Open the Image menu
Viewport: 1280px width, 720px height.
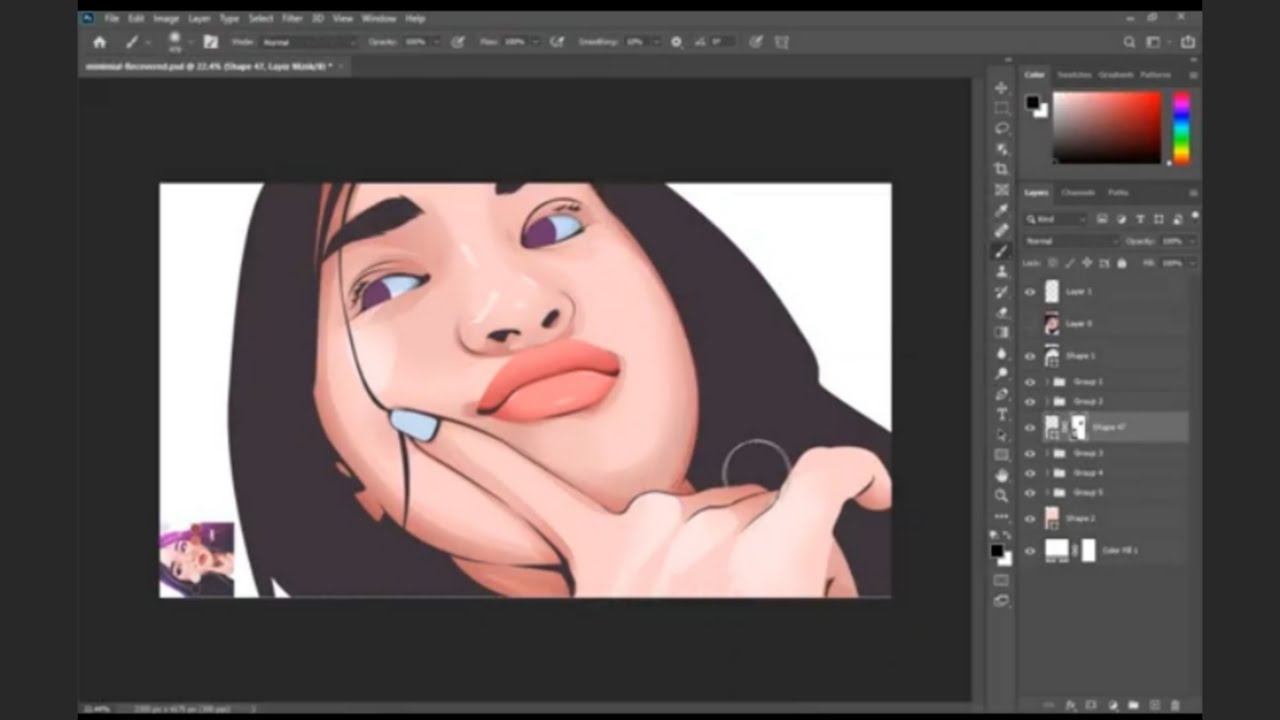[166, 18]
